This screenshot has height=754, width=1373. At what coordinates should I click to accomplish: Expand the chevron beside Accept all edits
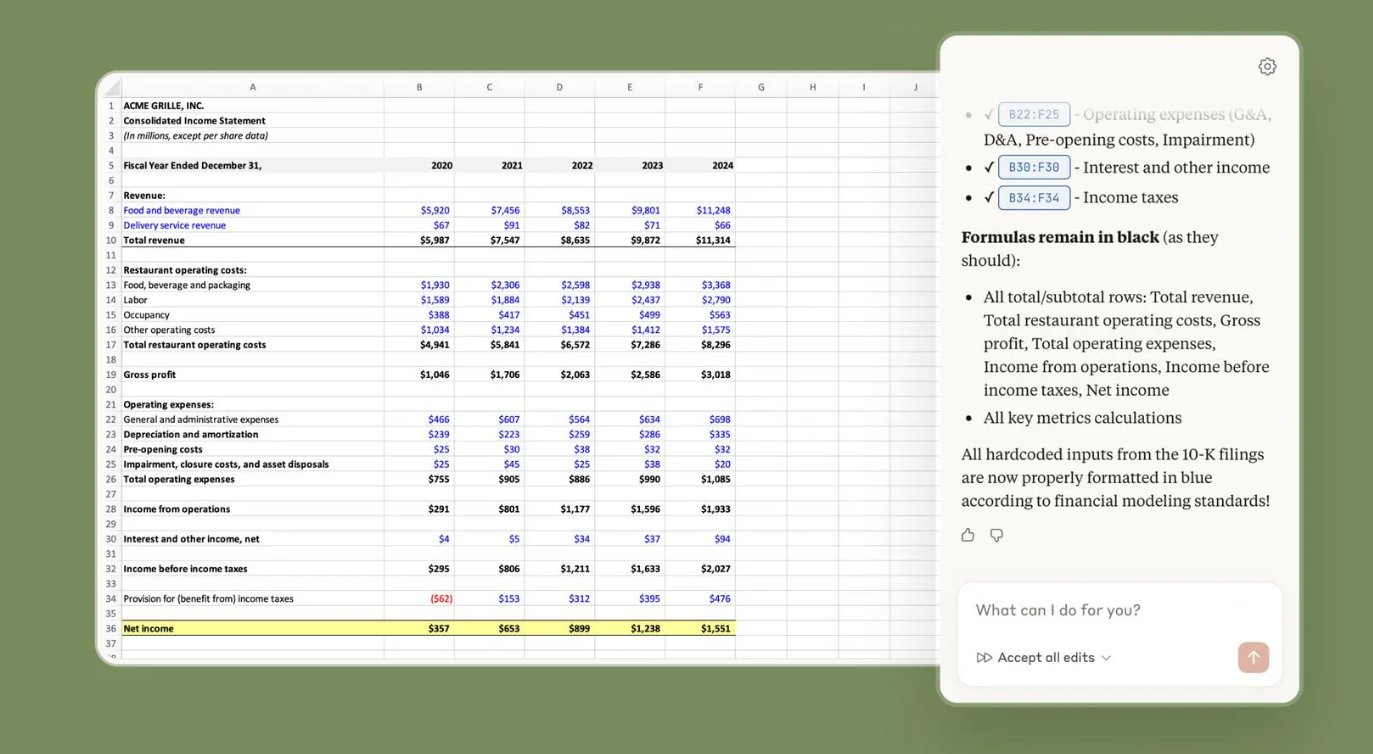[1106, 658]
